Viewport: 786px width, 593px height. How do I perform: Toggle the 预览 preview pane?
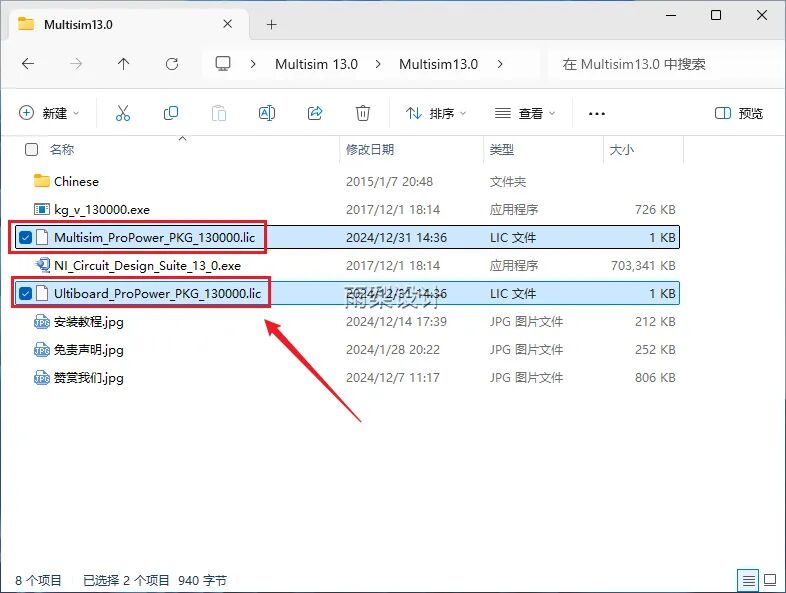click(x=739, y=113)
